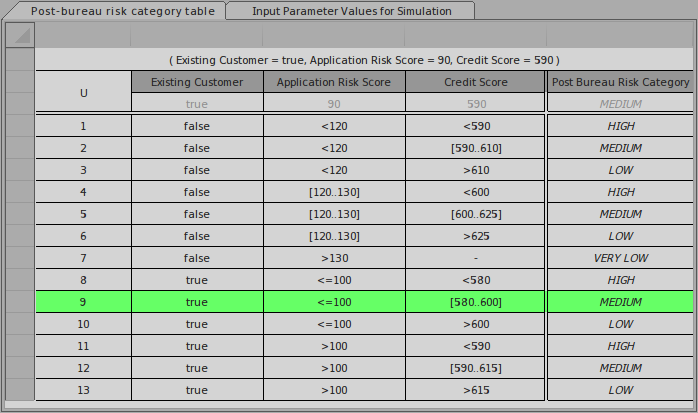
Task: Click the >615 credit score cell in rule 13
Action: [475, 389]
